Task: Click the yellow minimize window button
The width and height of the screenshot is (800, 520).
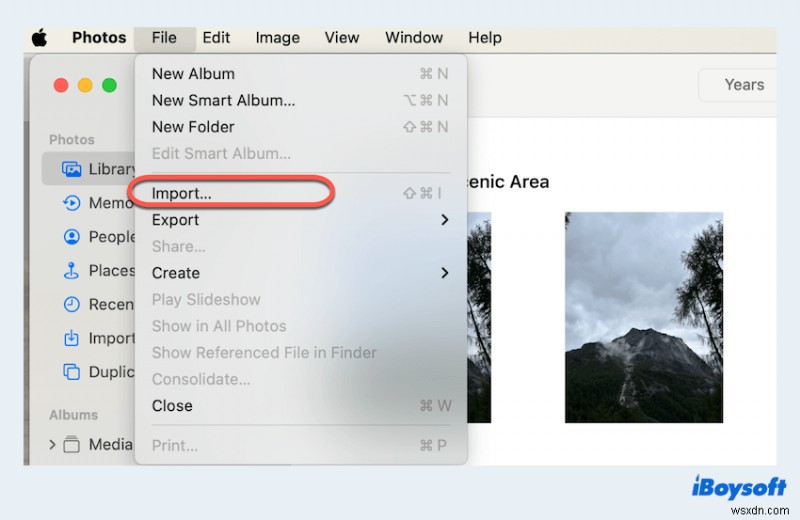Action: point(85,85)
